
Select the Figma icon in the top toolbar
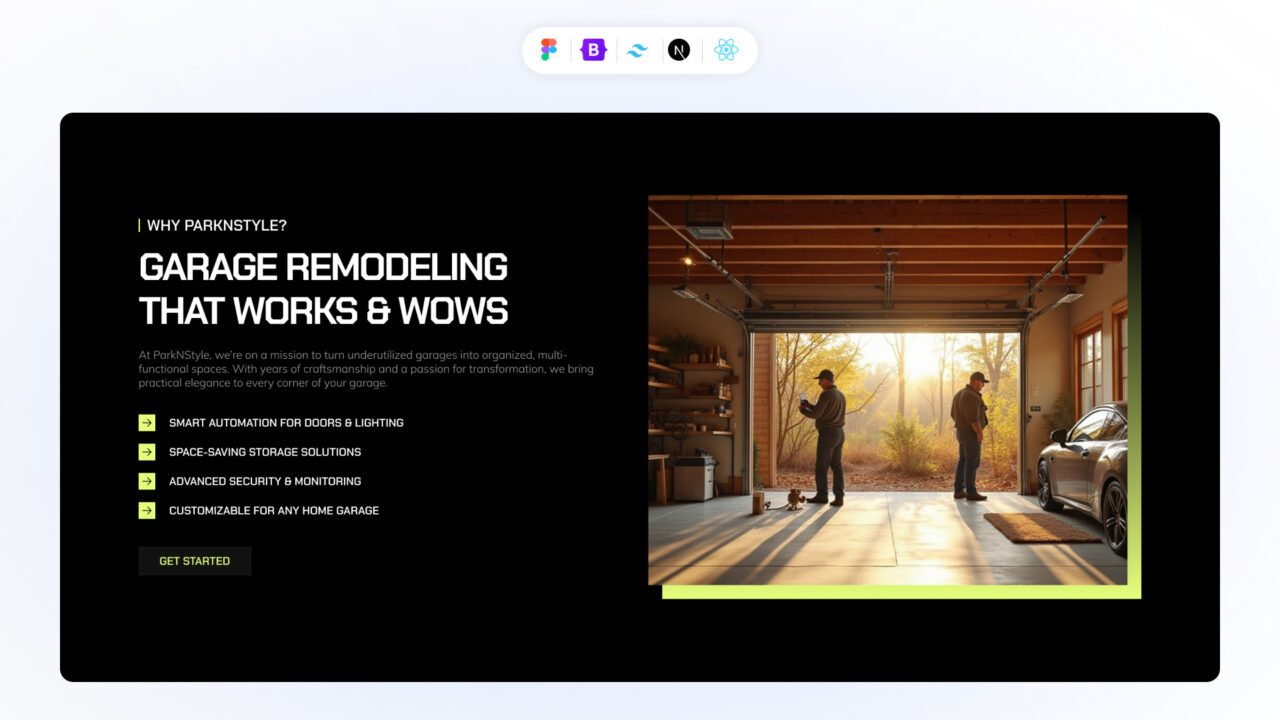click(547, 49)
